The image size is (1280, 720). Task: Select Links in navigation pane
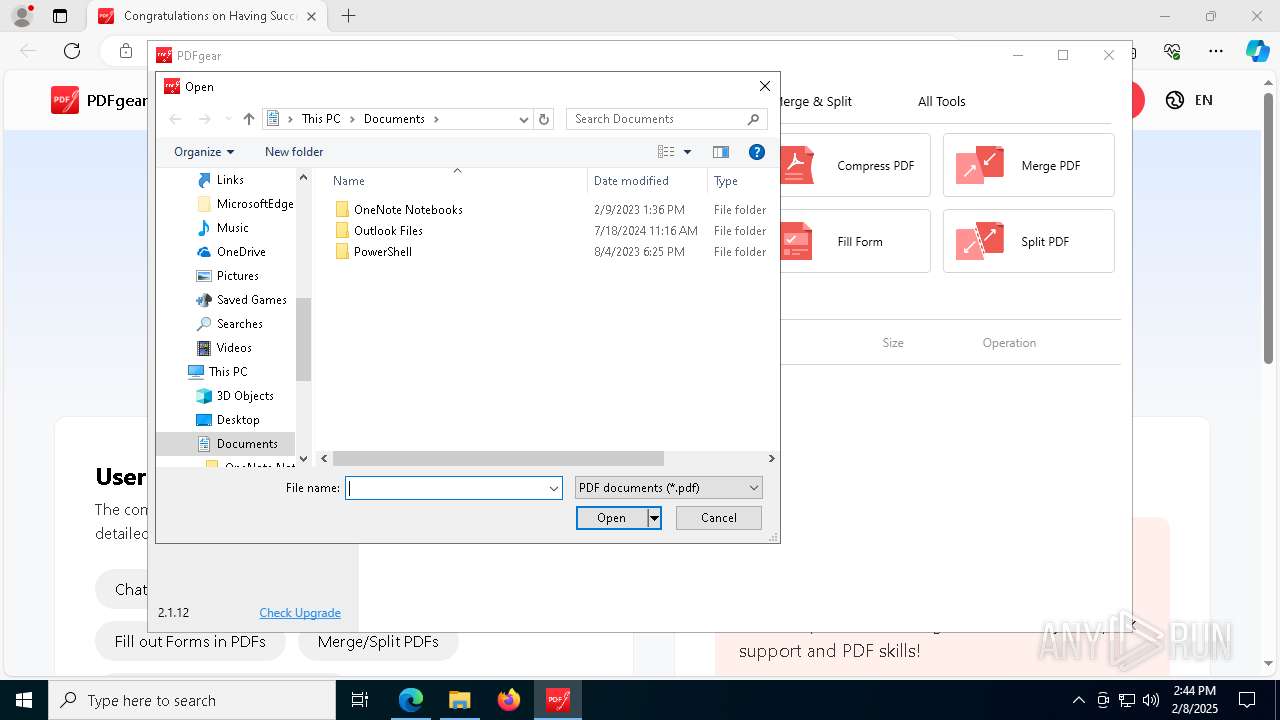(230, 180)
